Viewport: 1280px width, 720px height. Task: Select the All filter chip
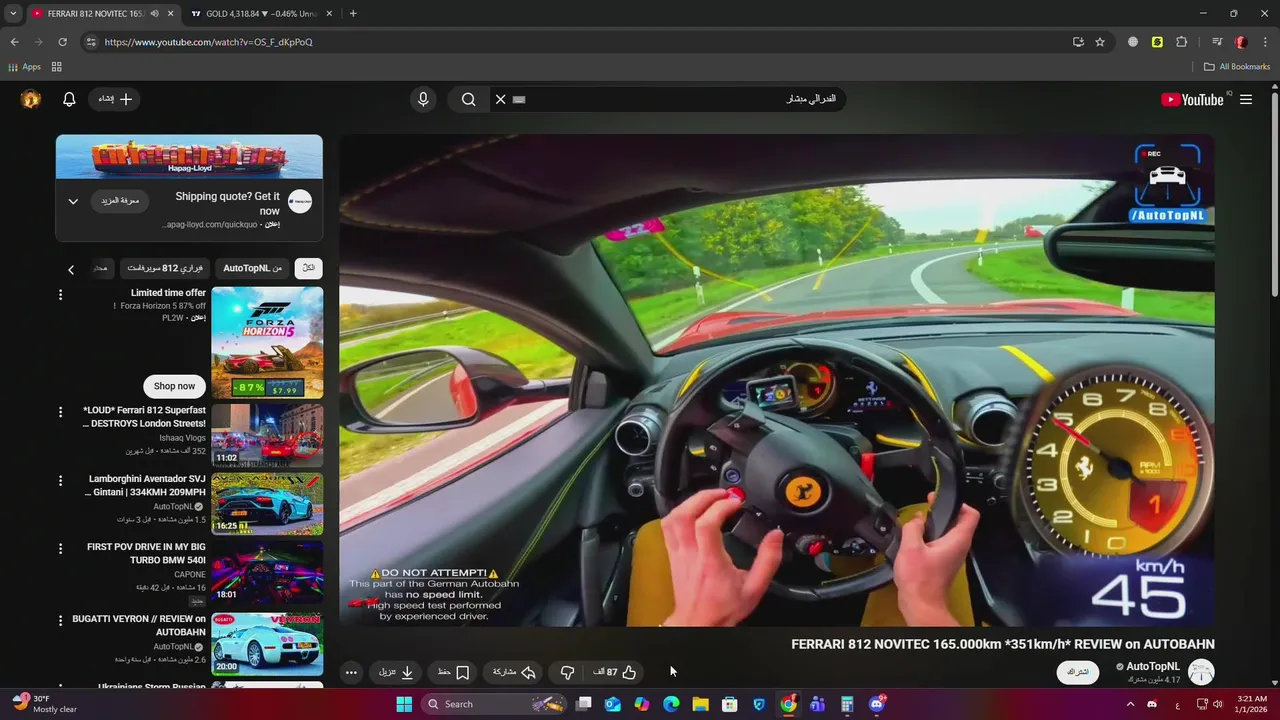tap(309, 268)
